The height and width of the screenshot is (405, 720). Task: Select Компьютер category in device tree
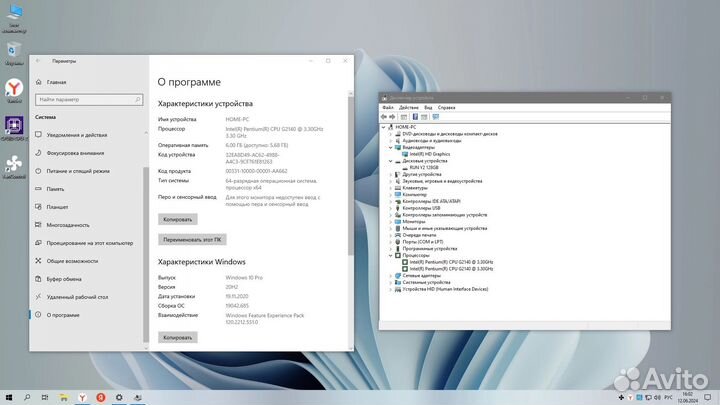(x=414, y=195)
